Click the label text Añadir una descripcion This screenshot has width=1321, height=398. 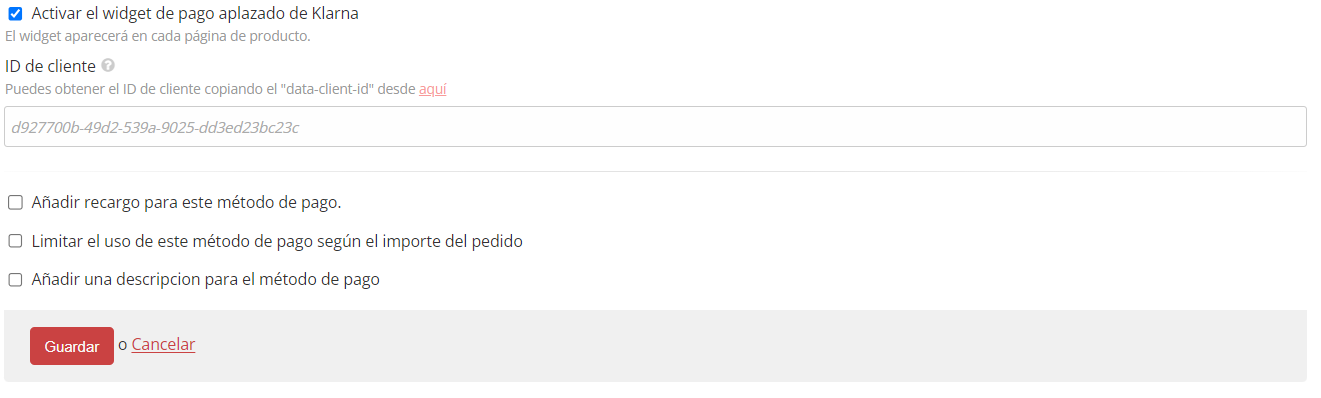[x=206, y=280]
